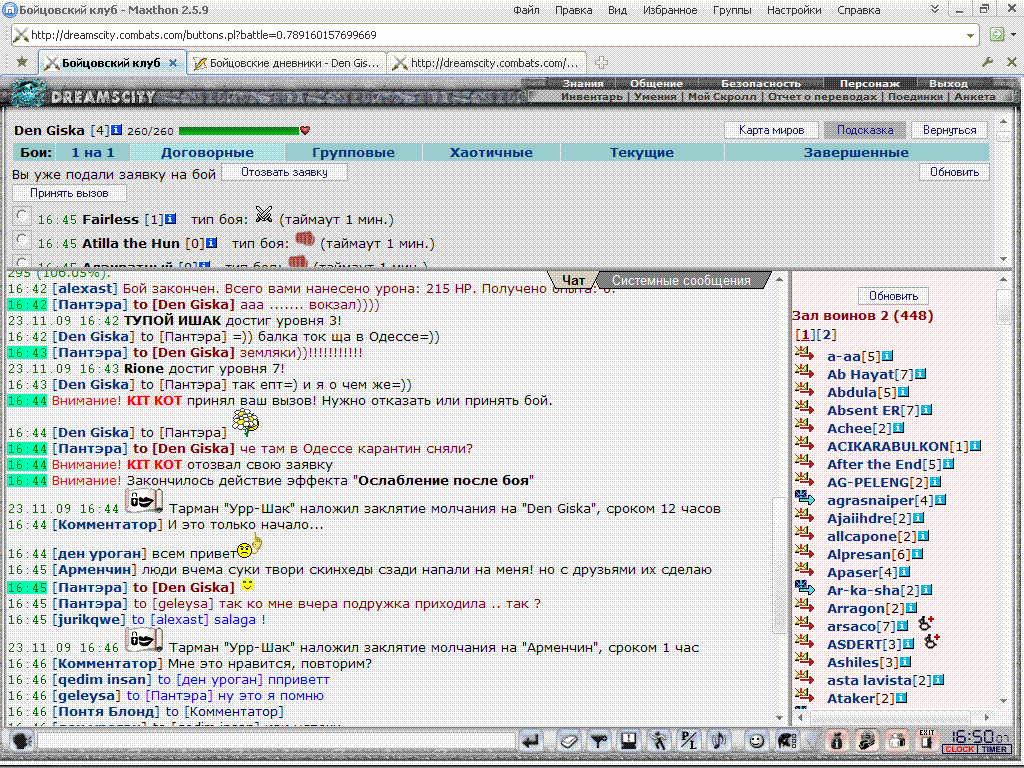Click the green health bar of Den Giska
Viewport: 1024px width, 768px height.
coord(239,131)
